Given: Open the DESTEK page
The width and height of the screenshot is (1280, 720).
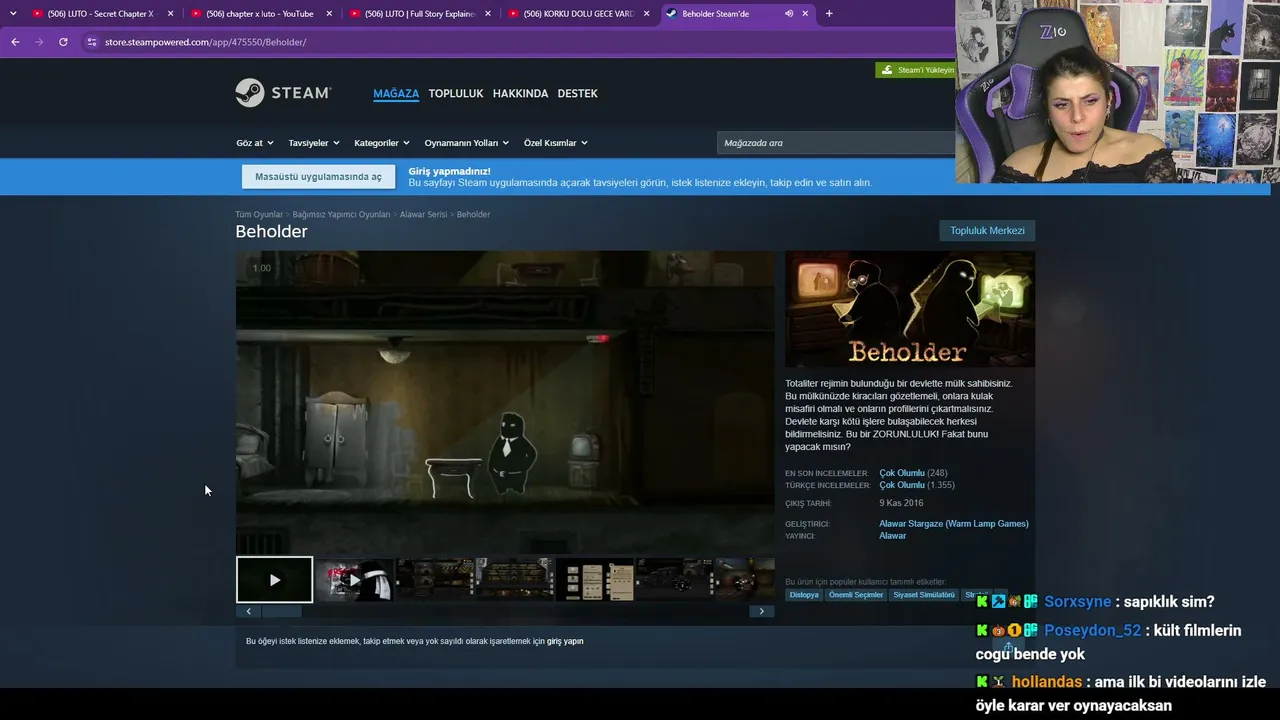Looking at the screenshot, I should [x=577, y=93].
